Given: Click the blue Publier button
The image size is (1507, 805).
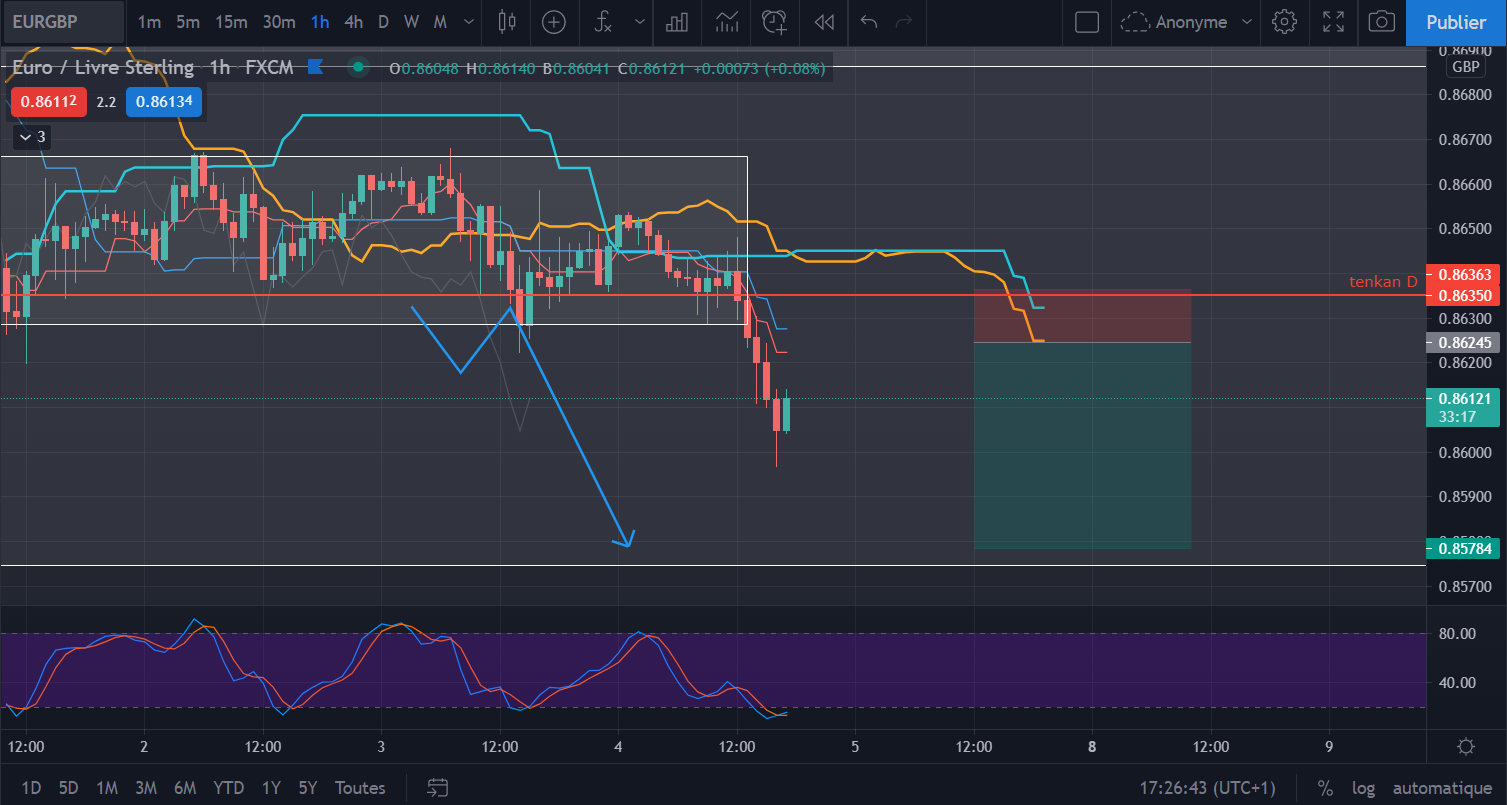Looking at the screenshot, I should pyautogui.click(x=1456, y=22).
